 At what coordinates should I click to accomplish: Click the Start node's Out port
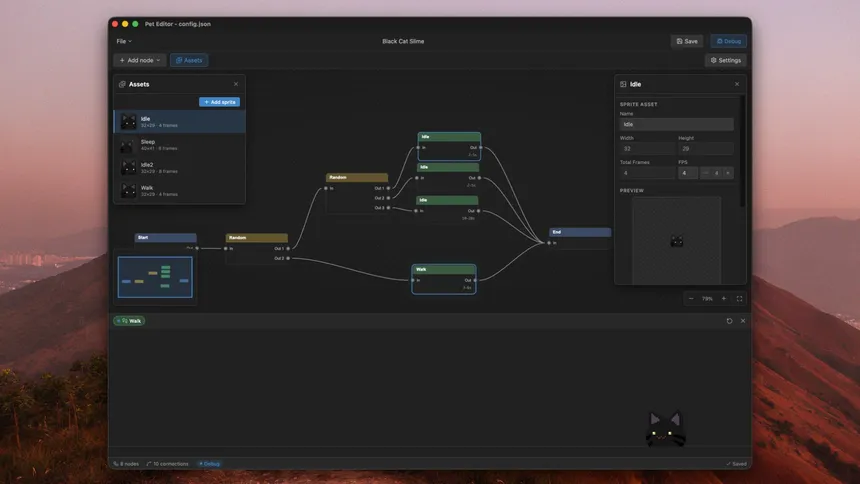[197, 248]
